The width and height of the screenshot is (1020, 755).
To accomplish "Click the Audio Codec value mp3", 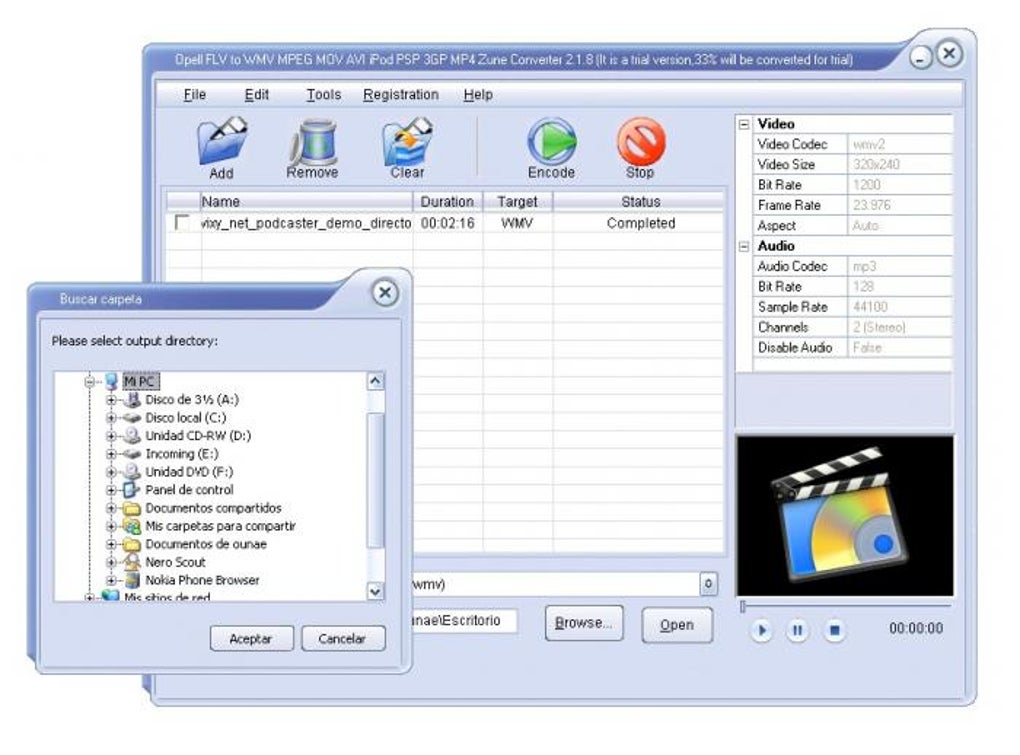I will [x=900, y=267].
